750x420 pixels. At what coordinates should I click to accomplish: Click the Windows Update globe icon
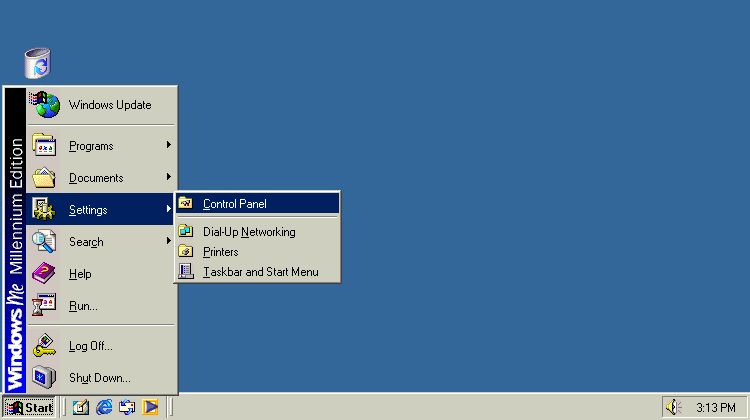(45, 104)
